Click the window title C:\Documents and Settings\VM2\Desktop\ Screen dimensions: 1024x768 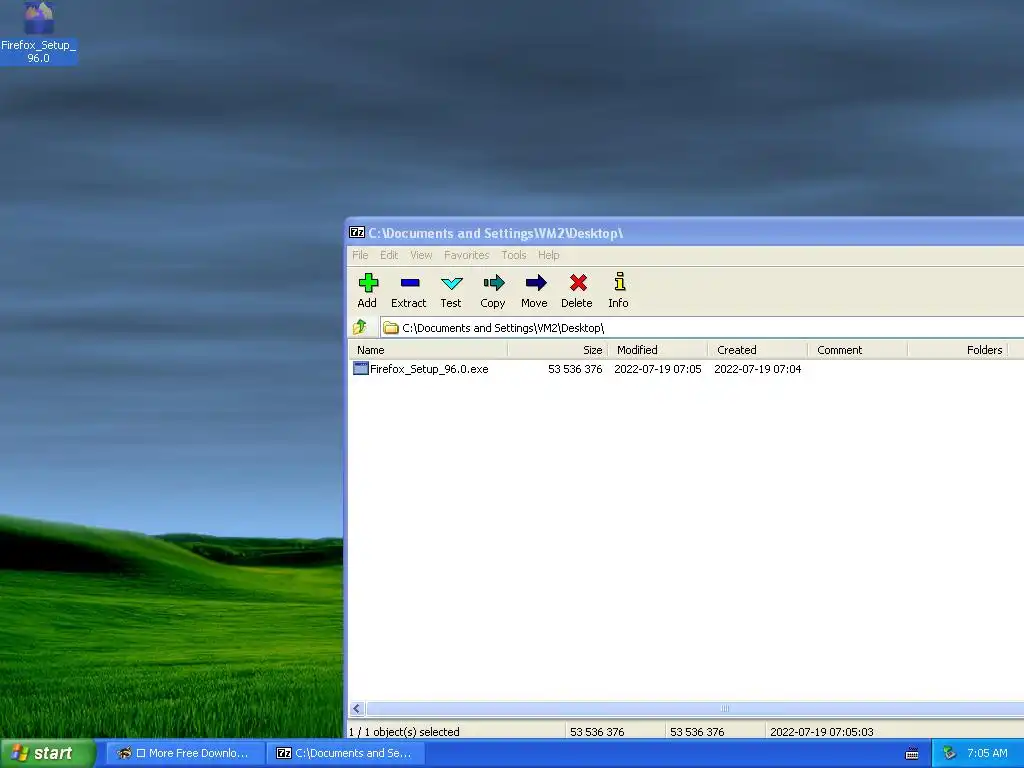coord(496,233)
